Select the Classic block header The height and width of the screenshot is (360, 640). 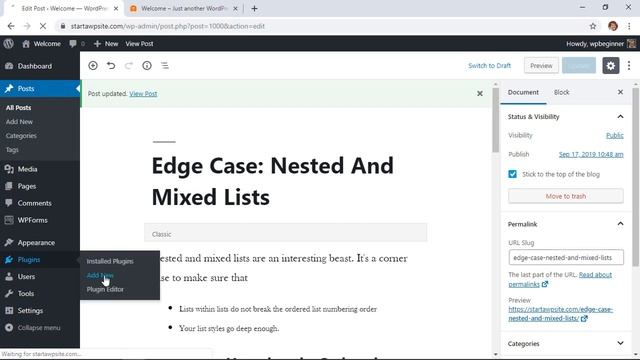coord(285,234)
